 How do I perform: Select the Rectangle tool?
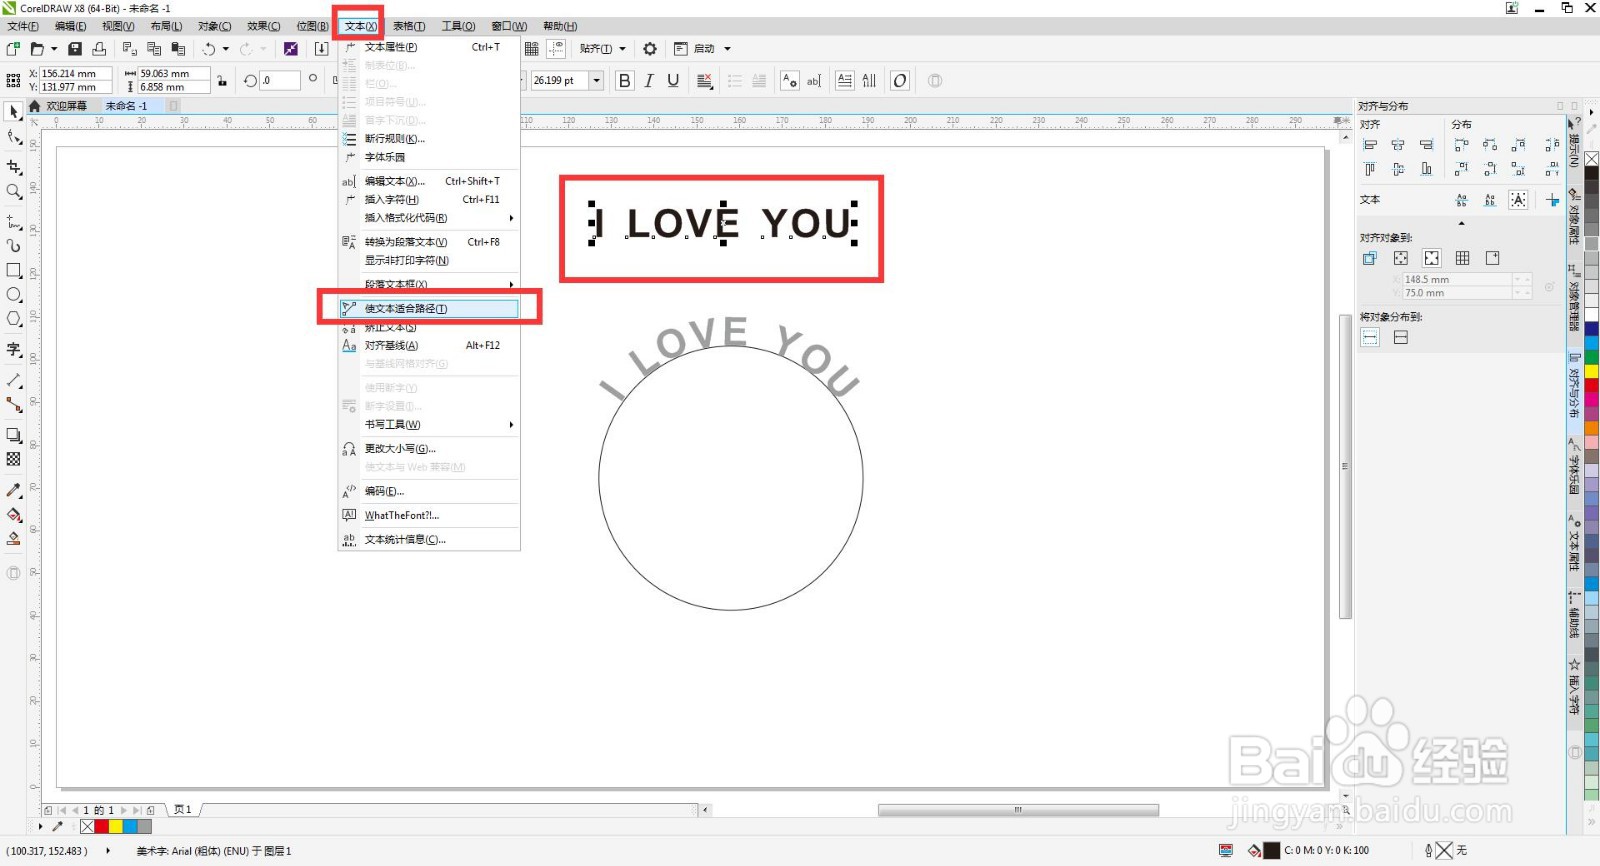pos(14,270)
